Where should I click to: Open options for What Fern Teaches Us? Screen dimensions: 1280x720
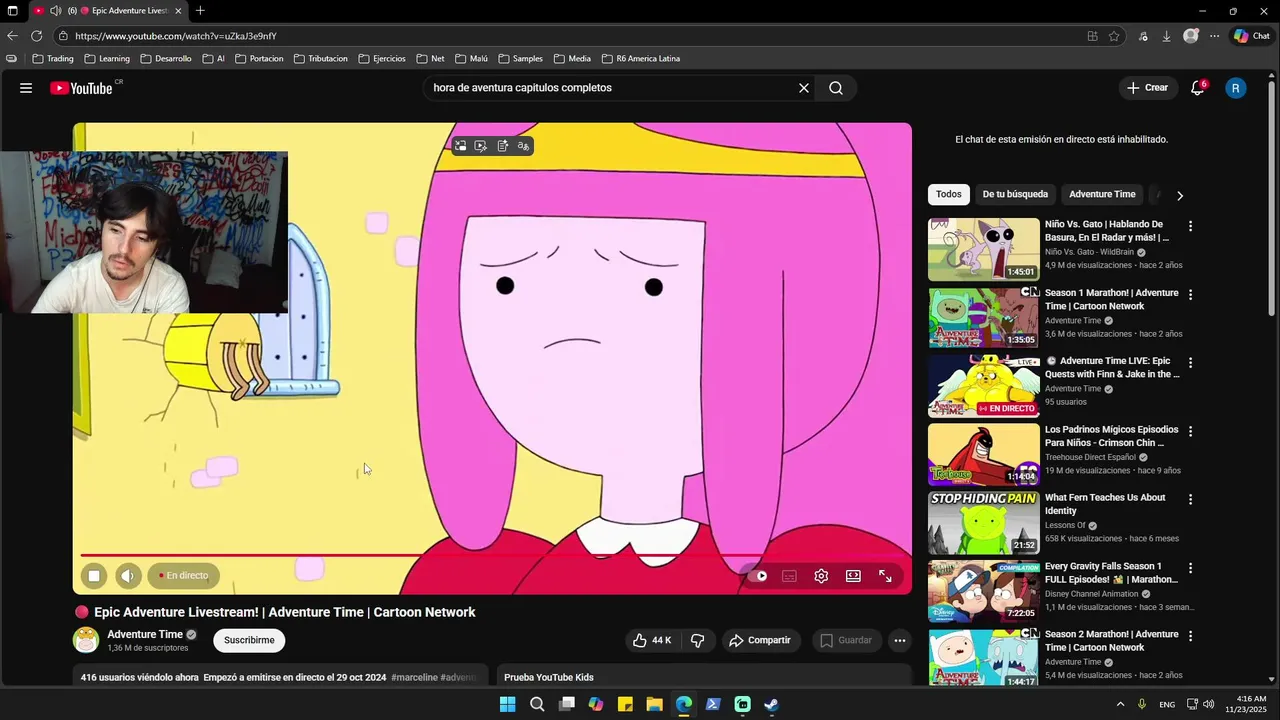1190,499
